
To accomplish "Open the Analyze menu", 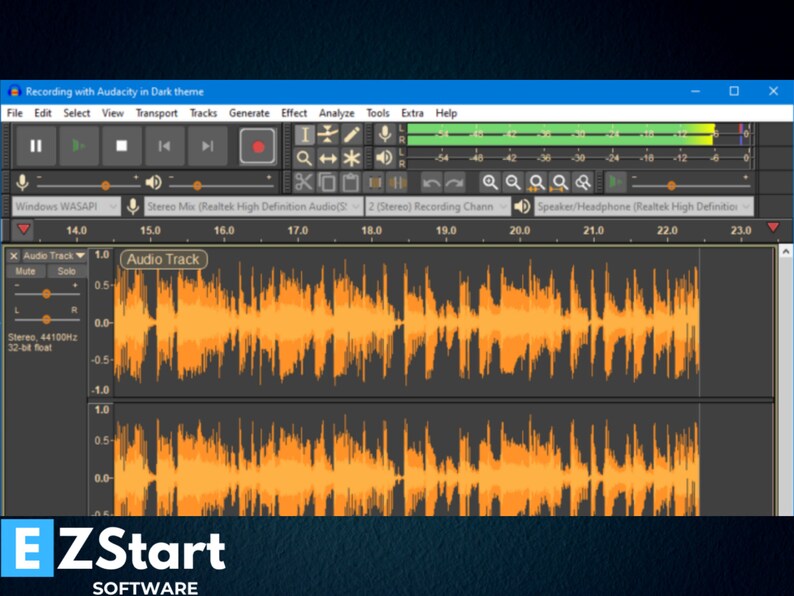I will point(336,113).
